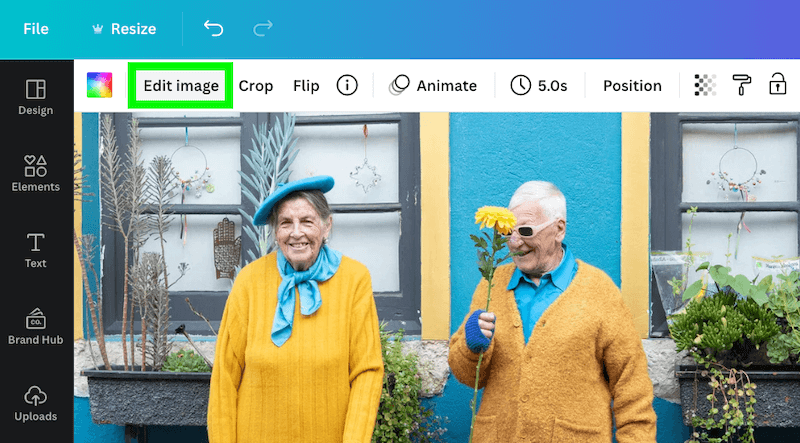This screenshot has width=800, height=443.
Task: Click the Edit image button
Action: pos(181,86)
